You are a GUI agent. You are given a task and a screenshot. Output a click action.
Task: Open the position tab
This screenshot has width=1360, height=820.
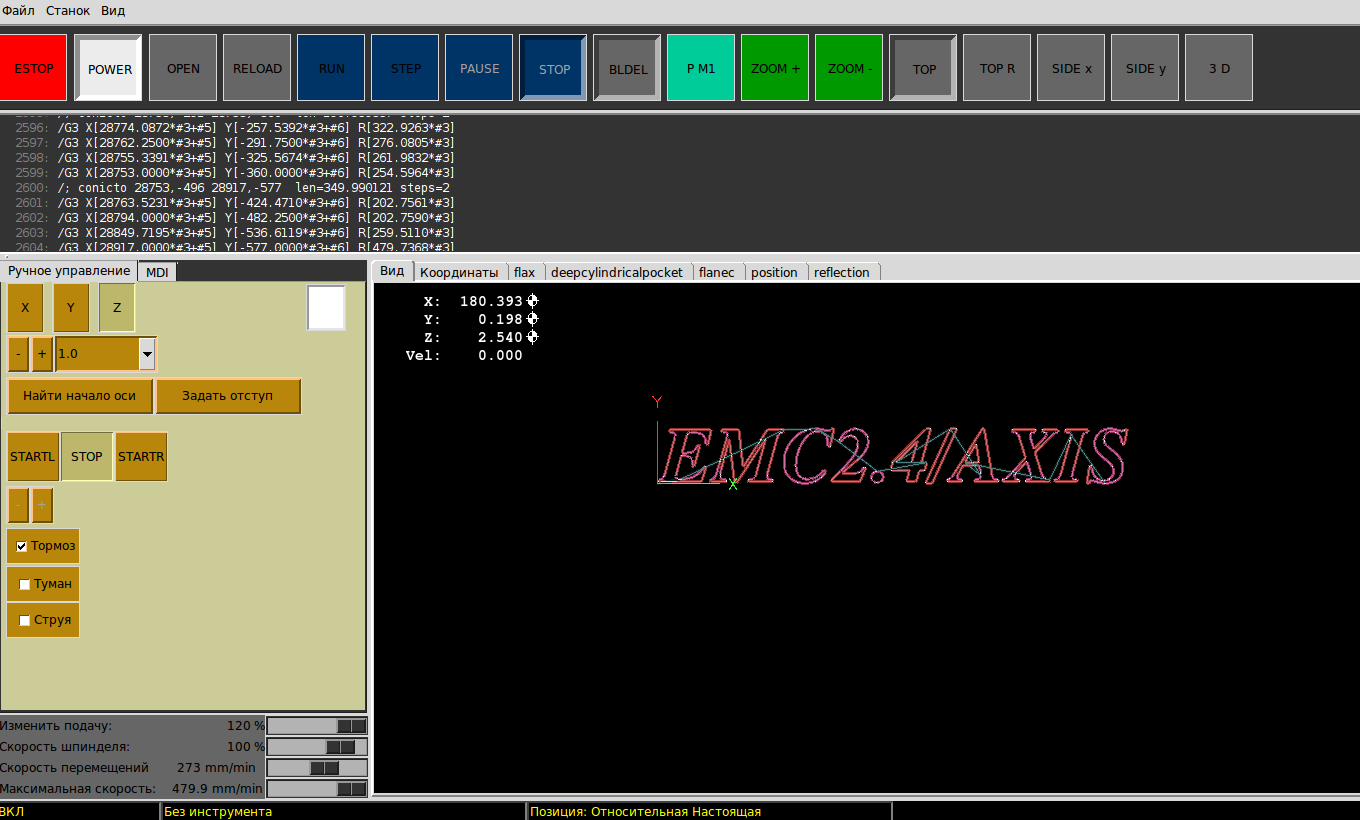pos(774,272)
